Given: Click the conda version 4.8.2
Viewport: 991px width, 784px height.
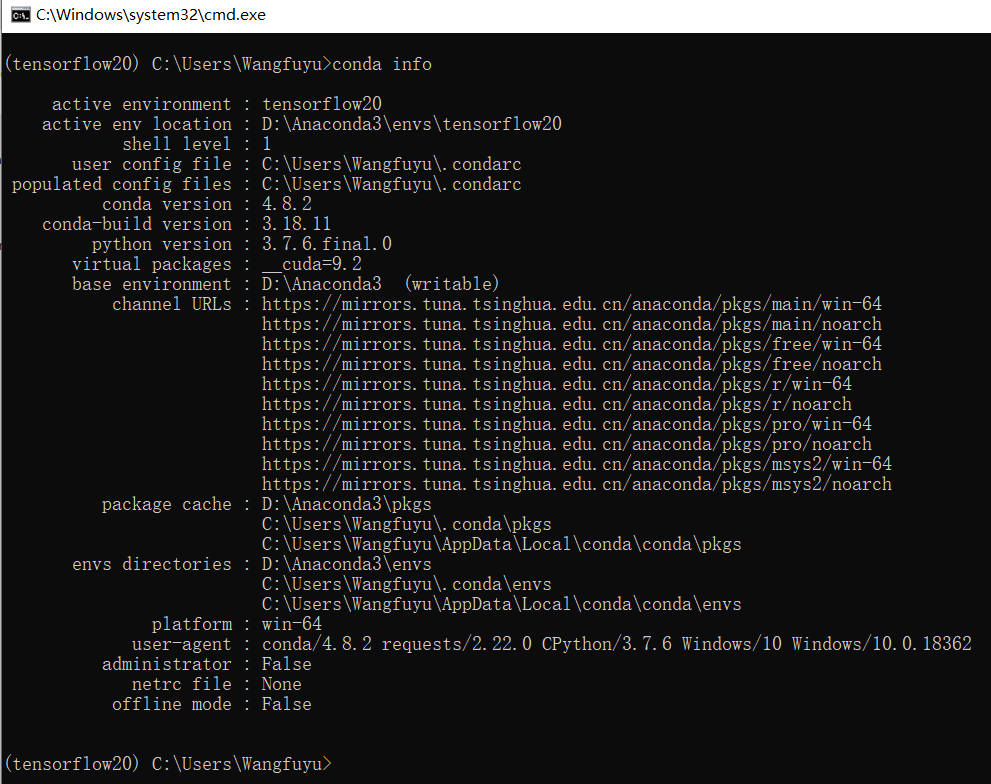Looking at the screenshot, I should [287, 204].
